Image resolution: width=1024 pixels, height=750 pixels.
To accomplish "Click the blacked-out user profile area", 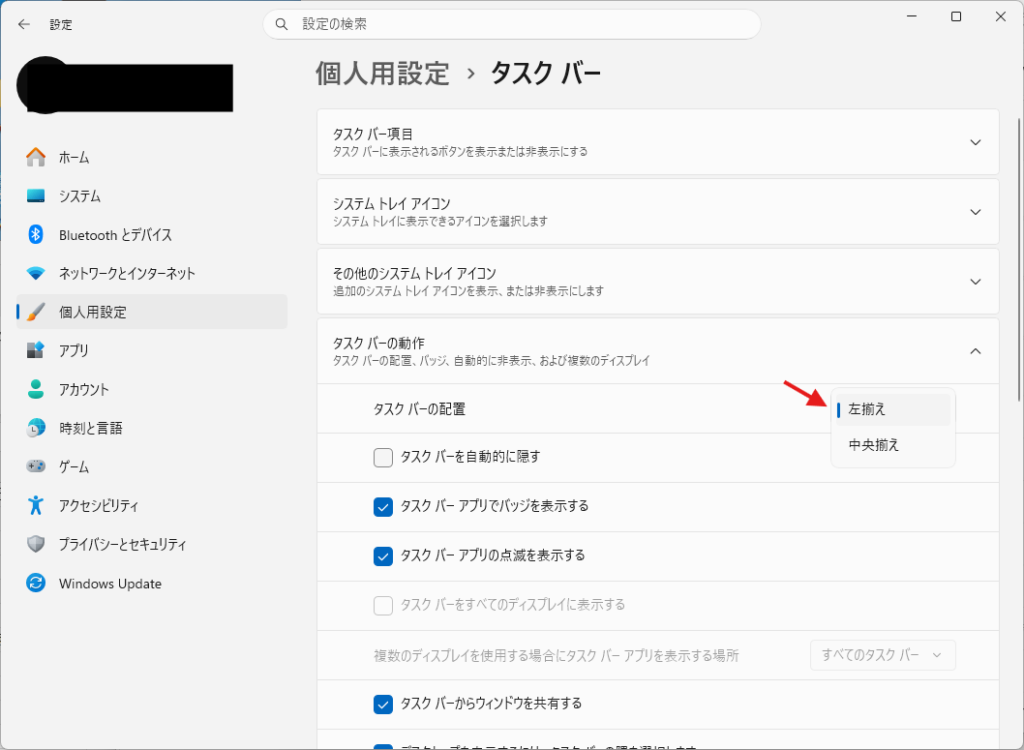I will (125, 86).
